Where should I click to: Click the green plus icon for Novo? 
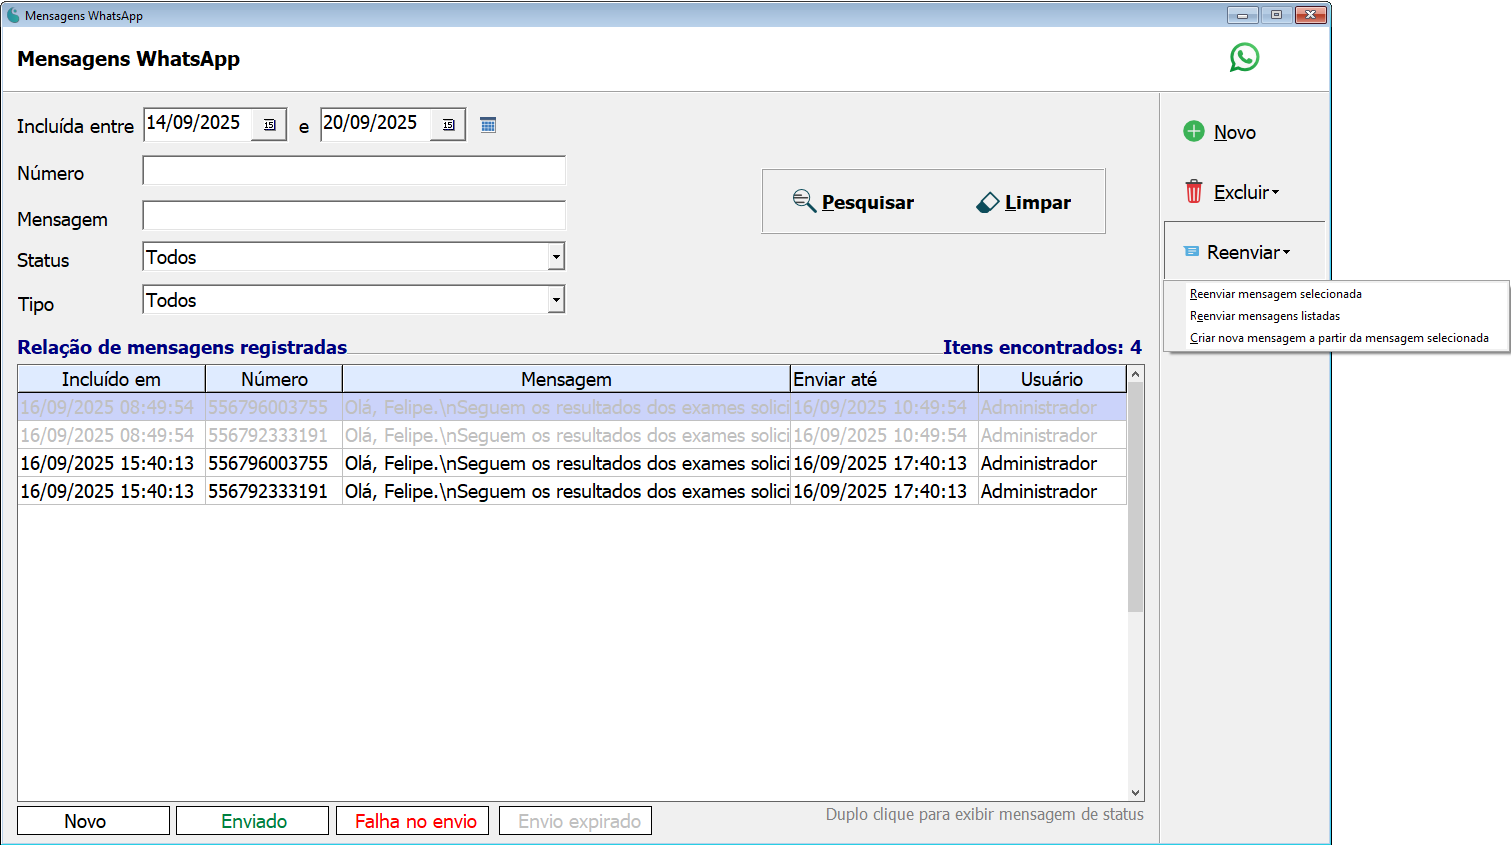click(x=1194, y=131)
